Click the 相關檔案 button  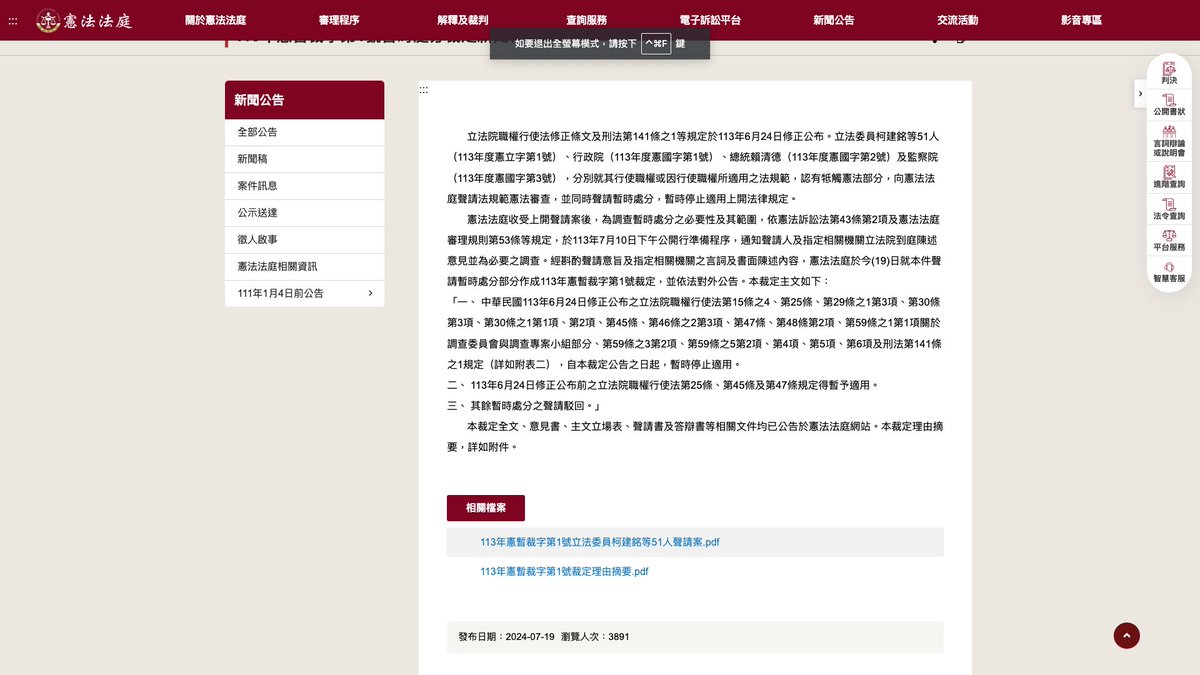tap(486, 508)
